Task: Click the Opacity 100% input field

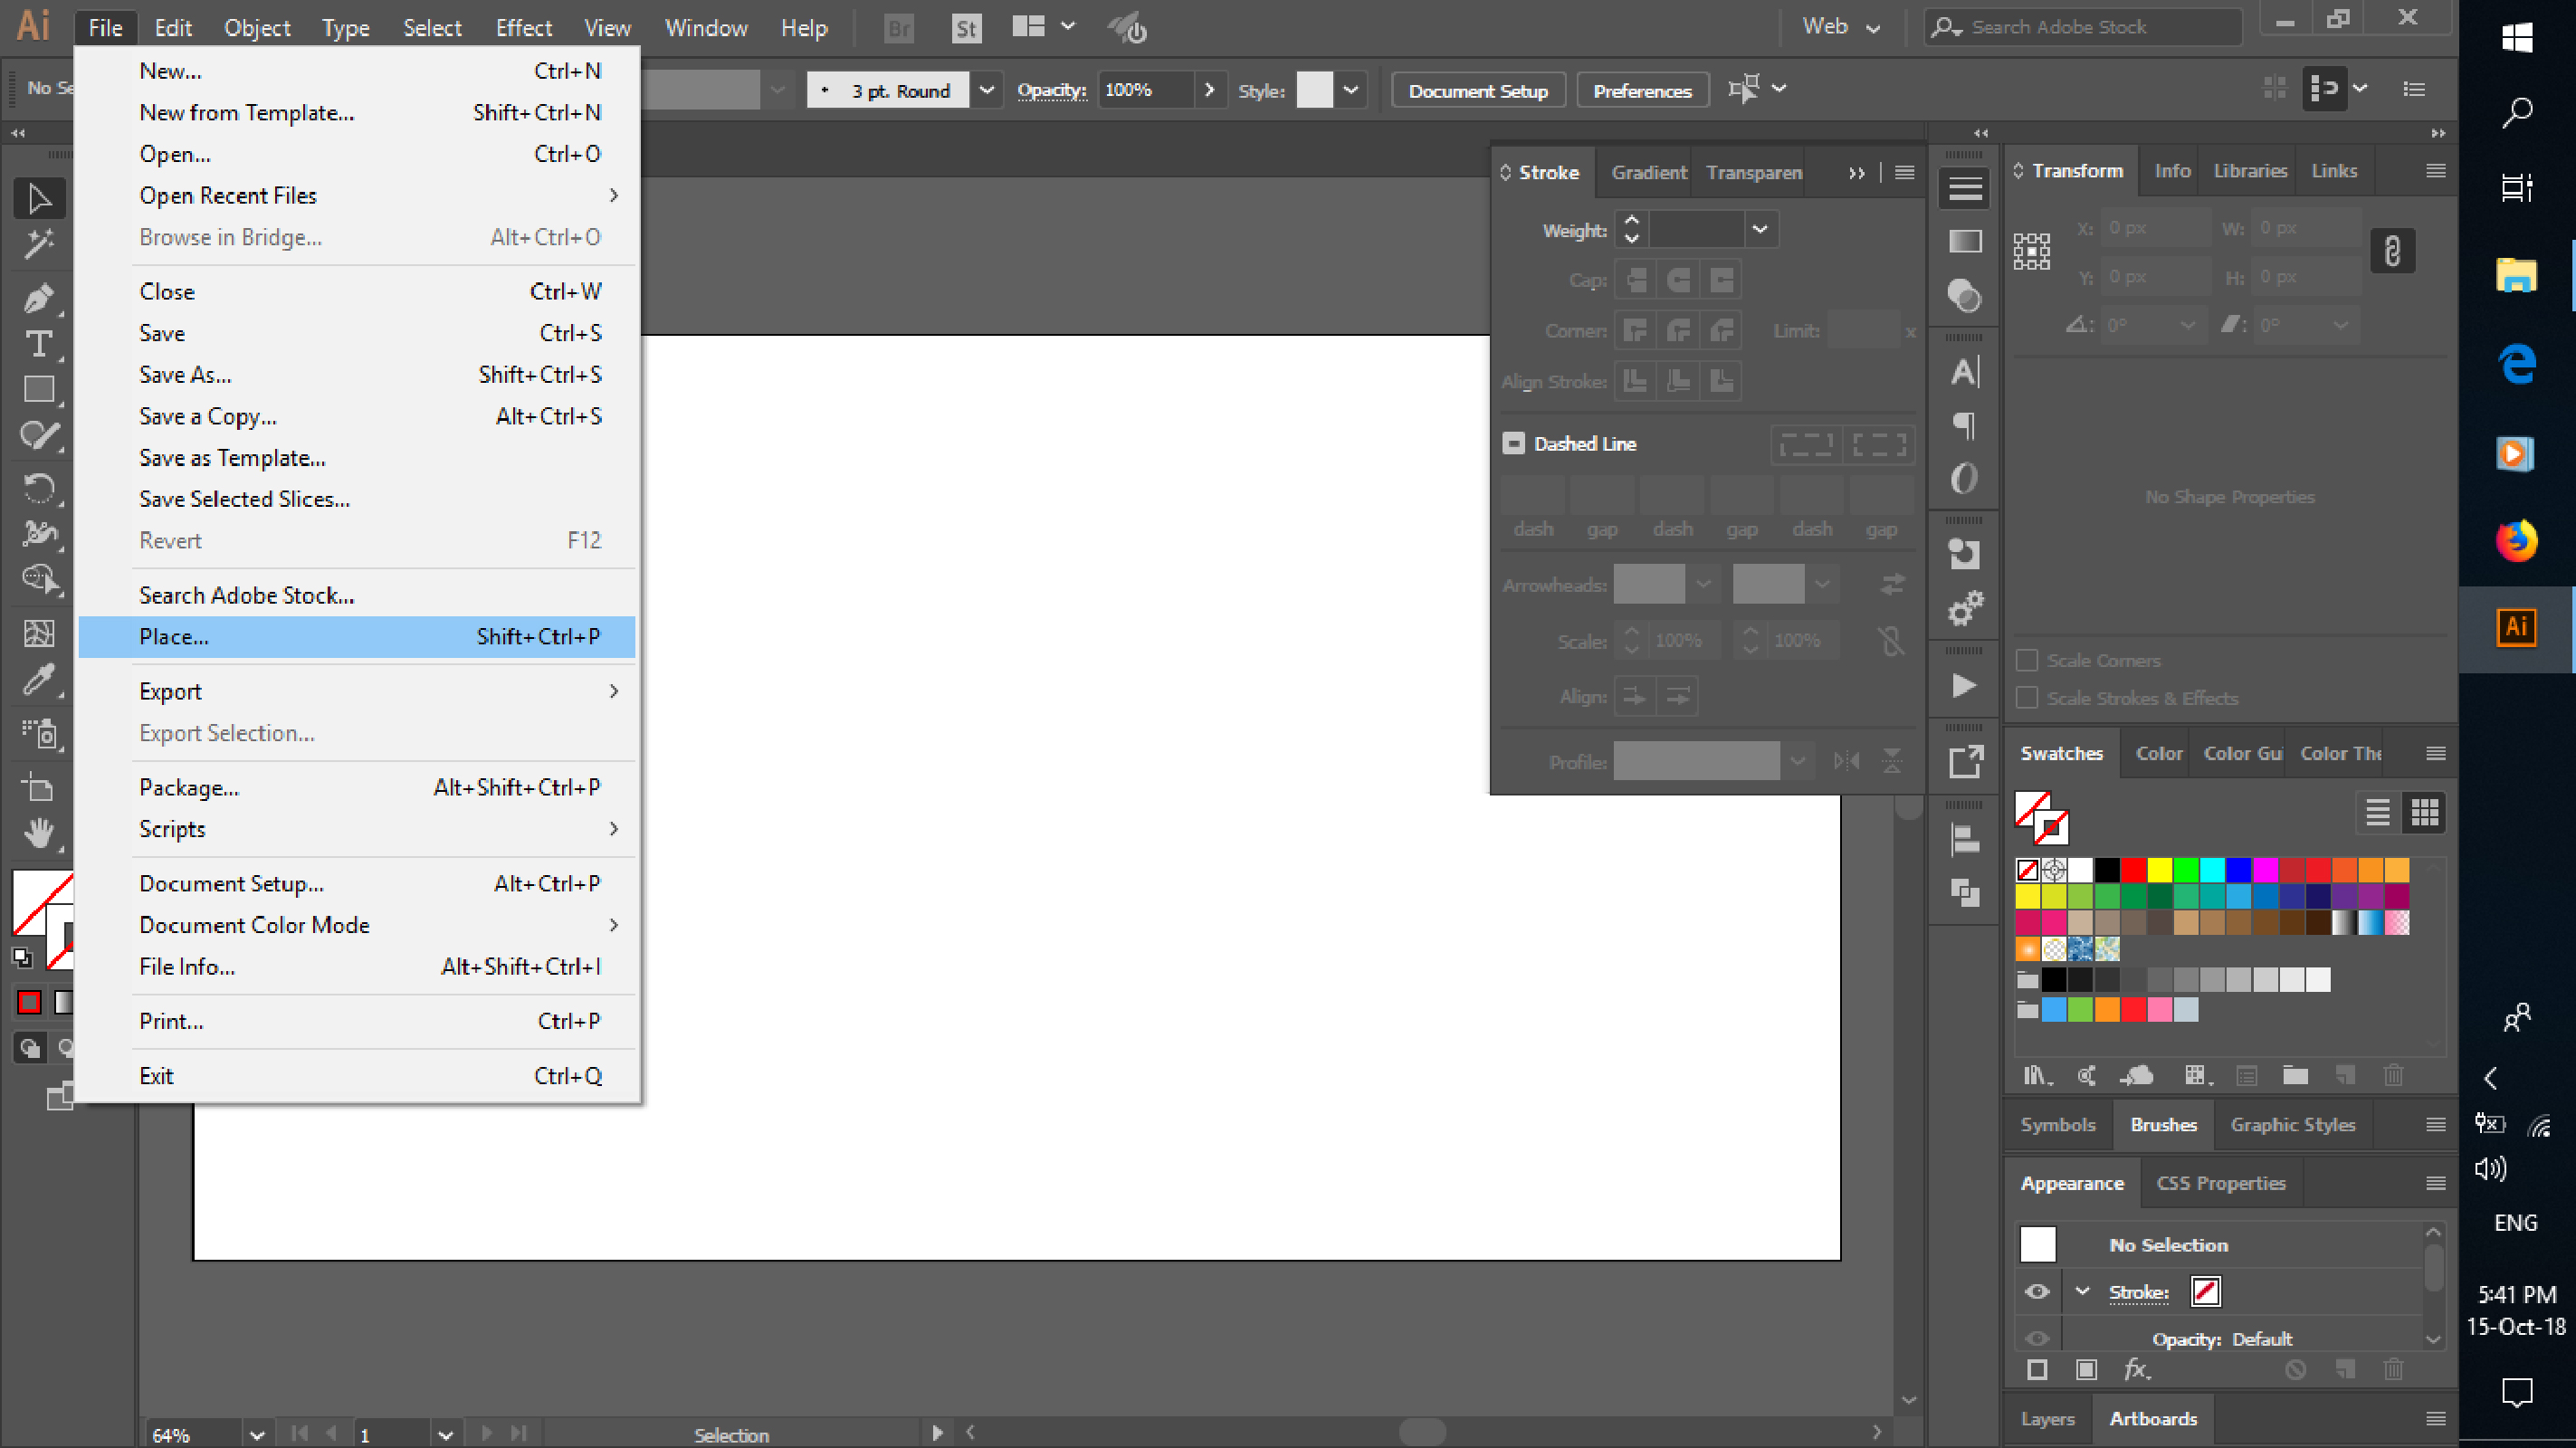Action: click(x=1146, y=90)
